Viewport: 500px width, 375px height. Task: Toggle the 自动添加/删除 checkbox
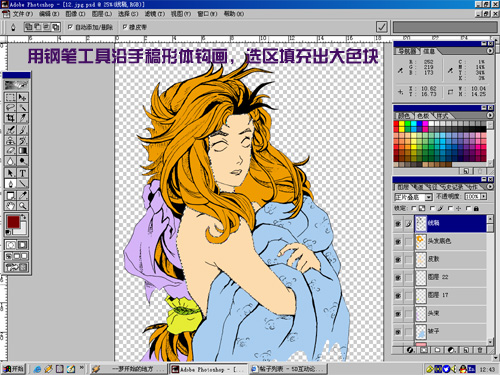tap(70, 27)
